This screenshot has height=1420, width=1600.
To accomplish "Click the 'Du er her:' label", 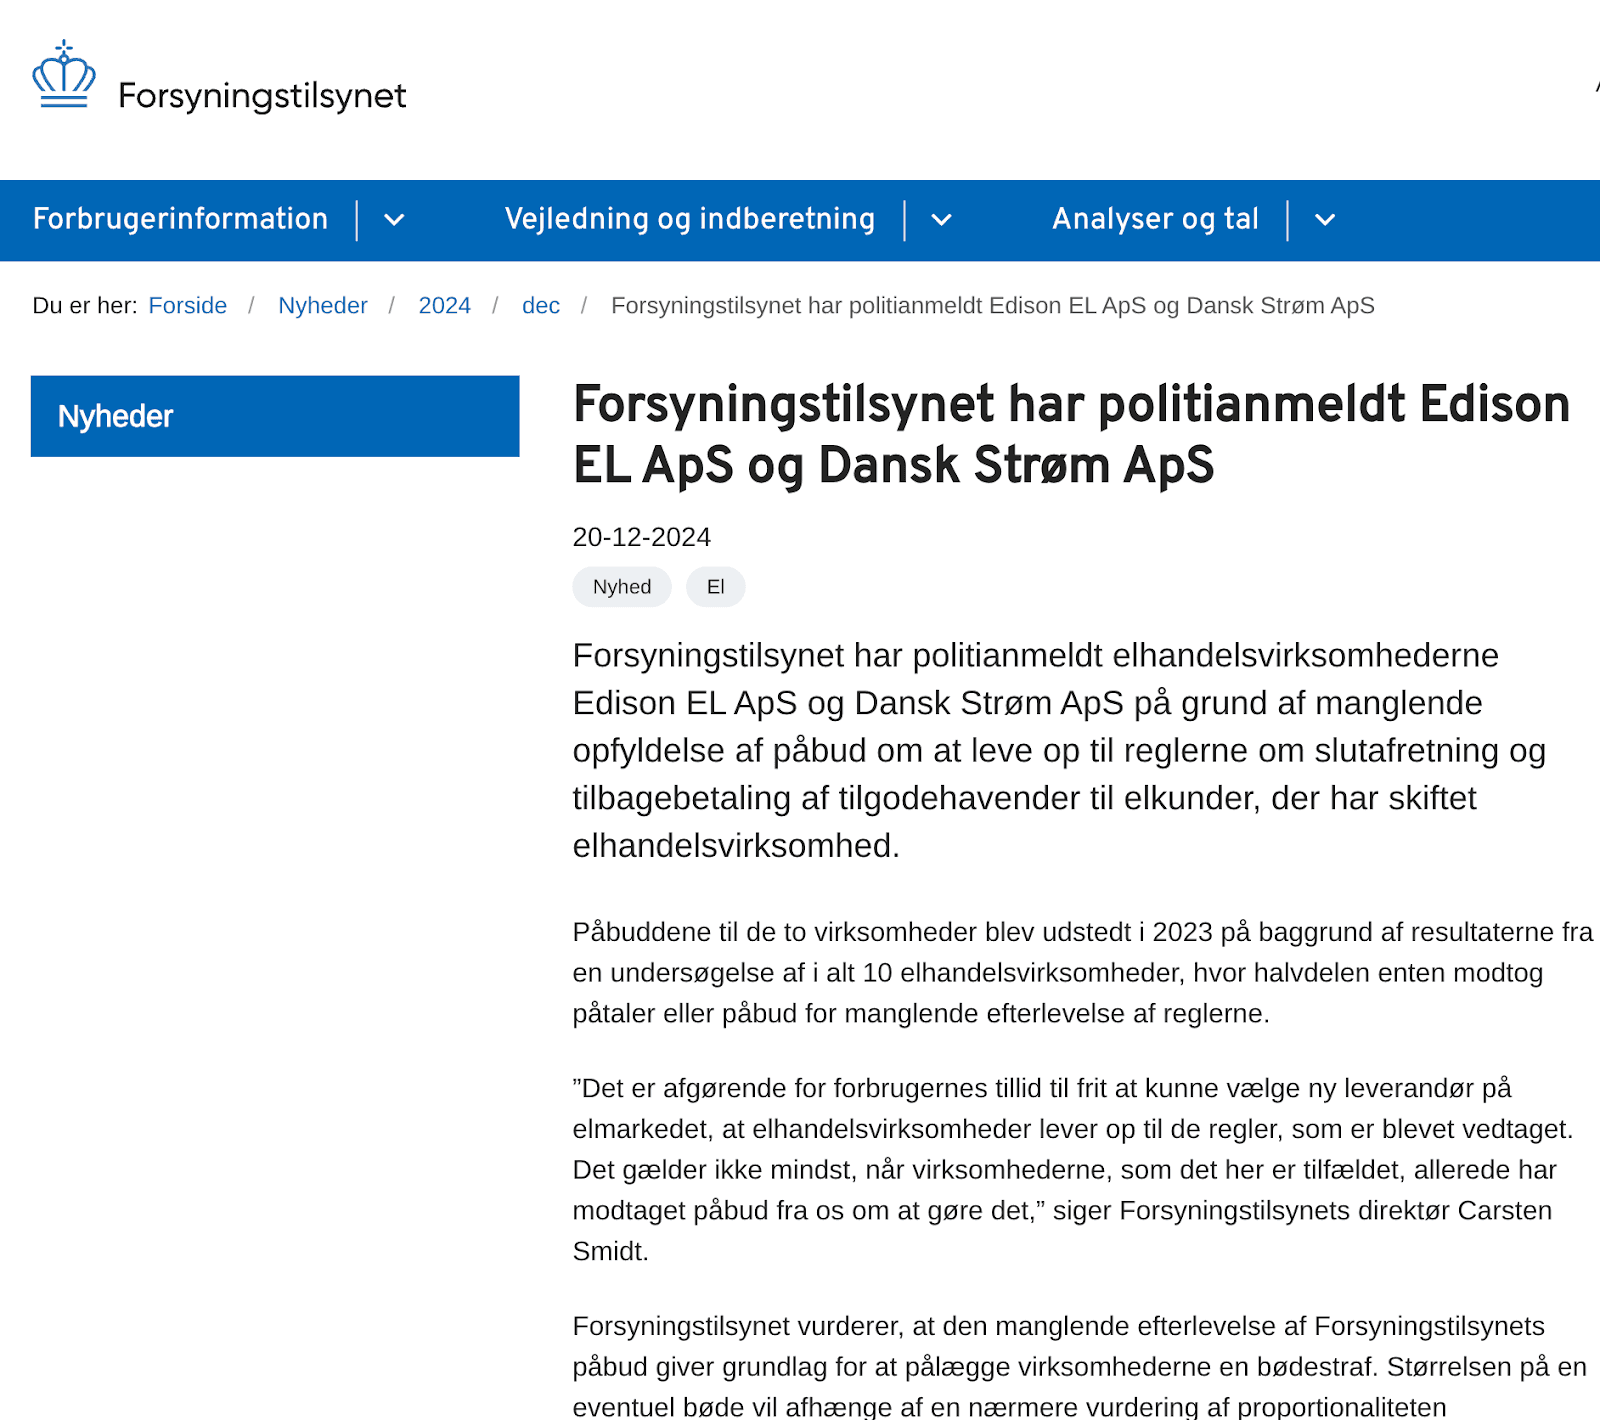I will click(x=85, y=305).
